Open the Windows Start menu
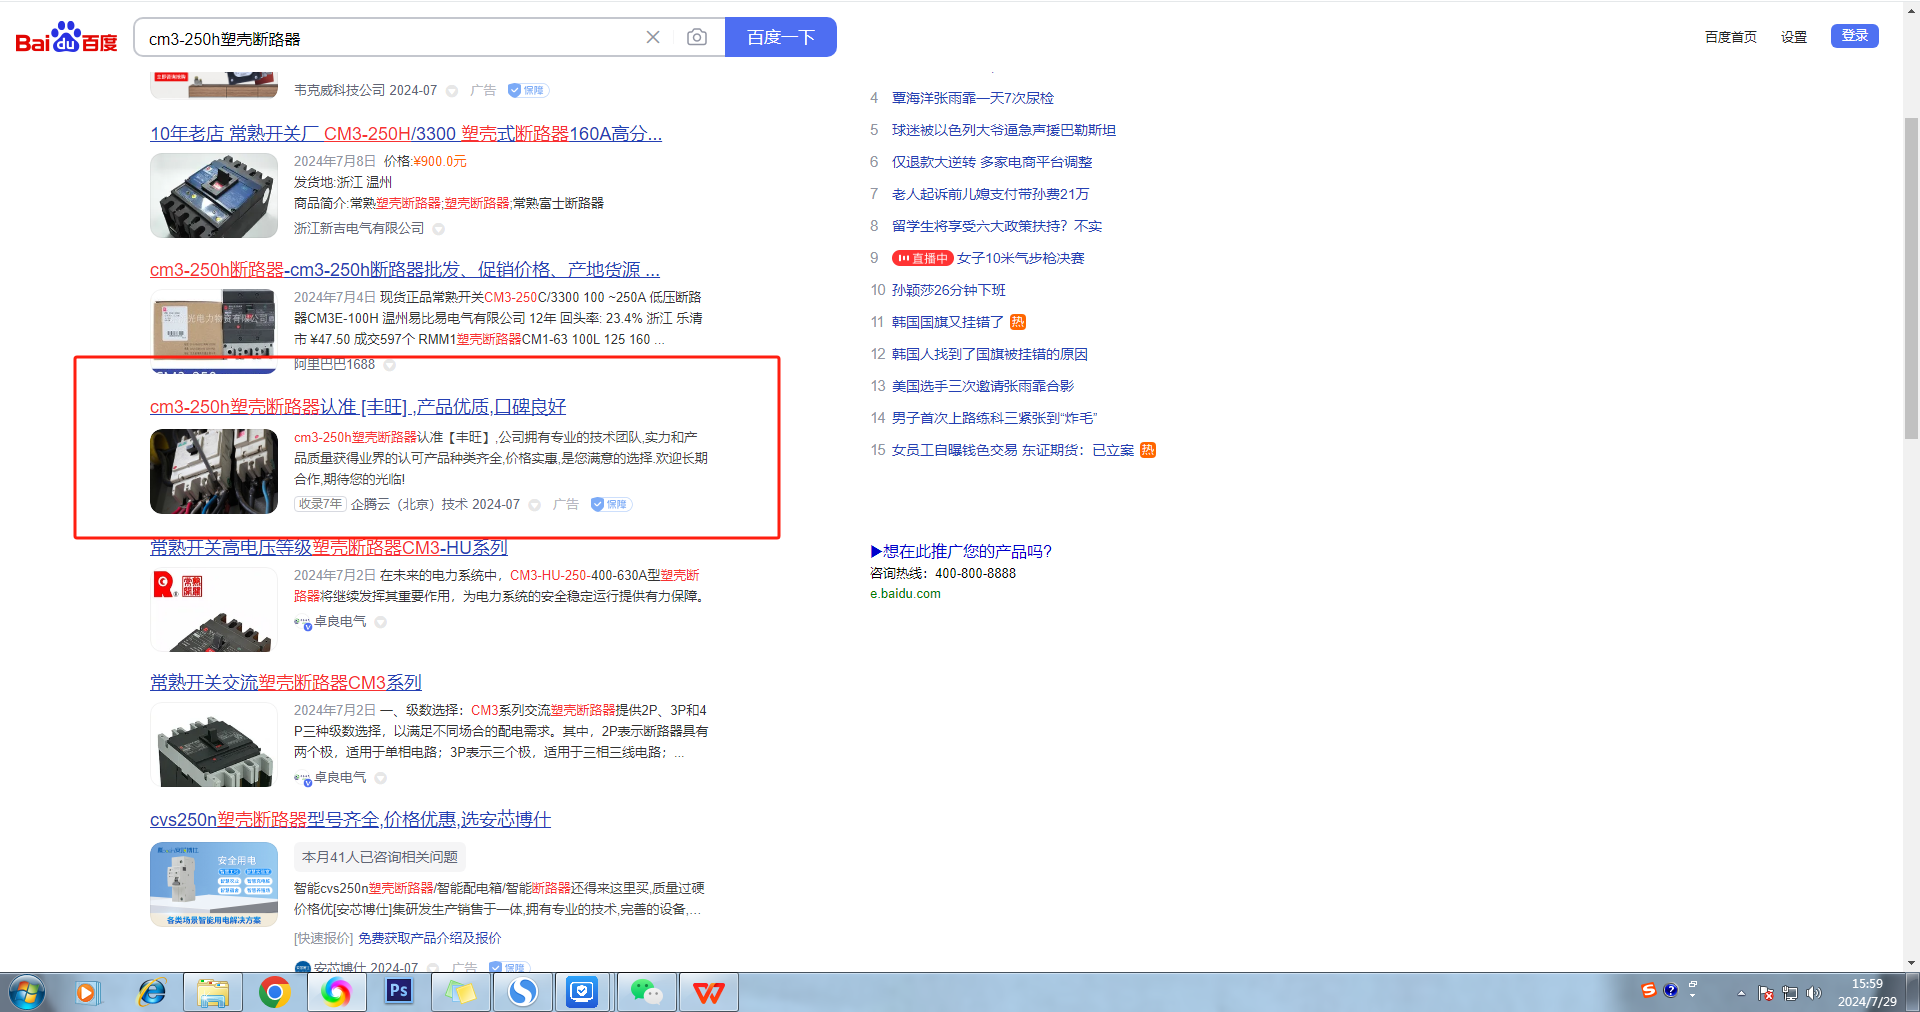Screen dimensions: 1920x1012 click(x=28, y=992)
